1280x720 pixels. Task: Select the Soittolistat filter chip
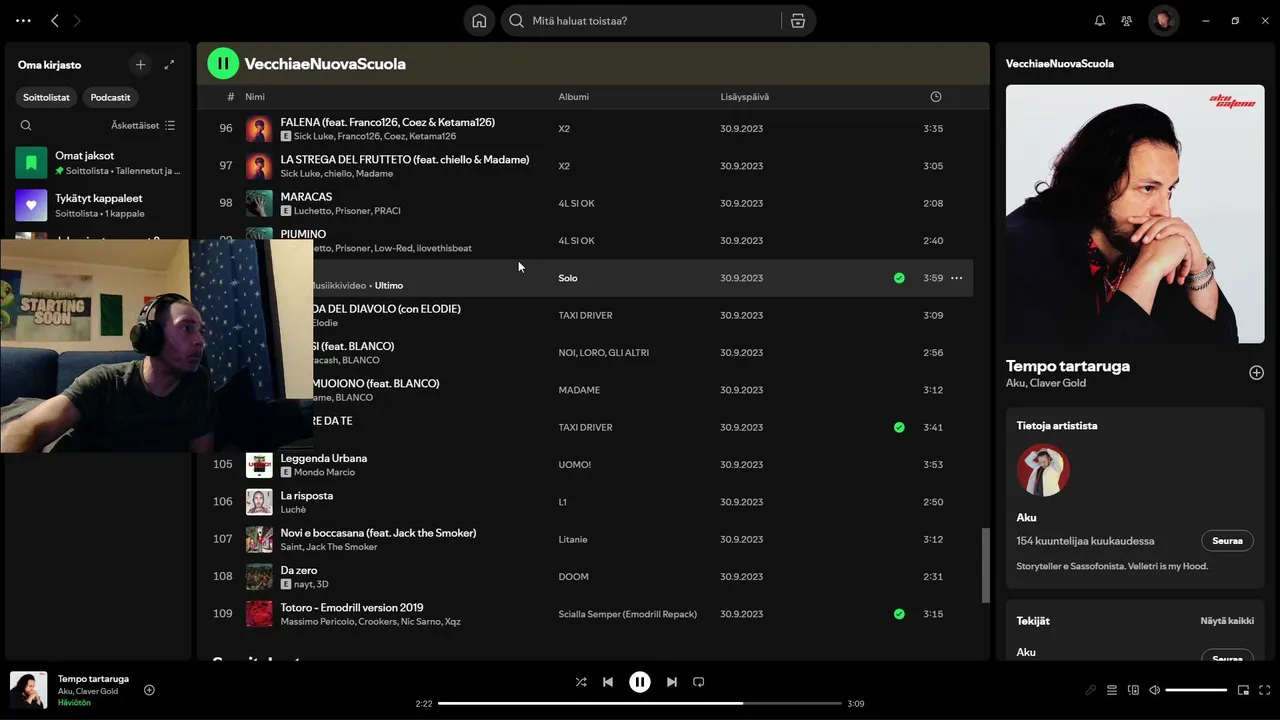click(x=47, y=97)
